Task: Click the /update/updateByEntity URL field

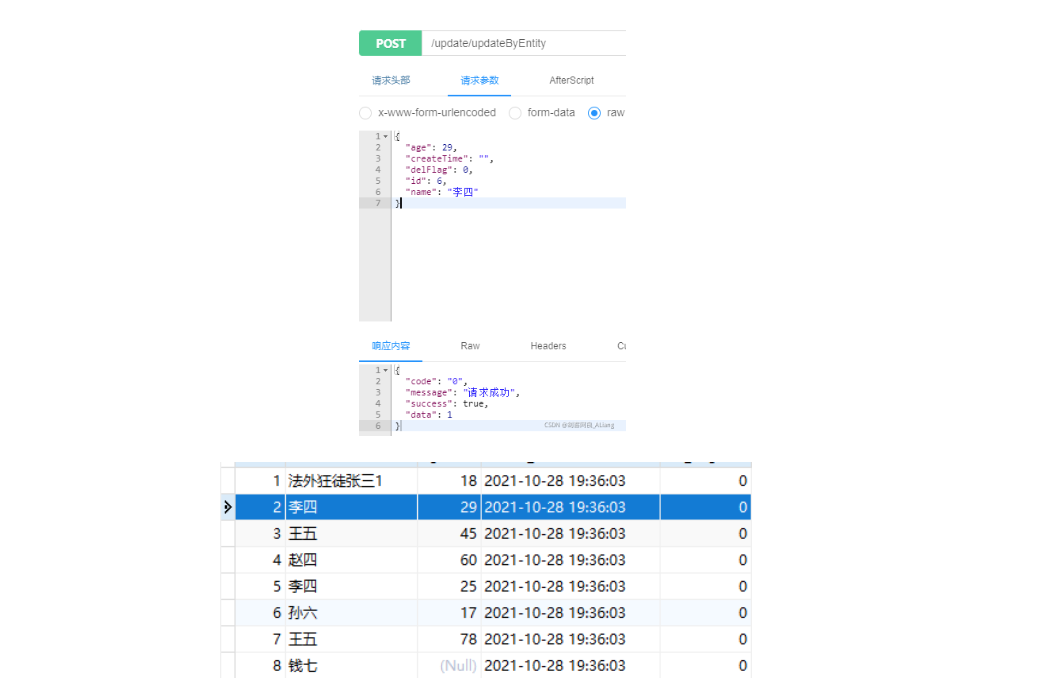Action: (x=487, y=43)
